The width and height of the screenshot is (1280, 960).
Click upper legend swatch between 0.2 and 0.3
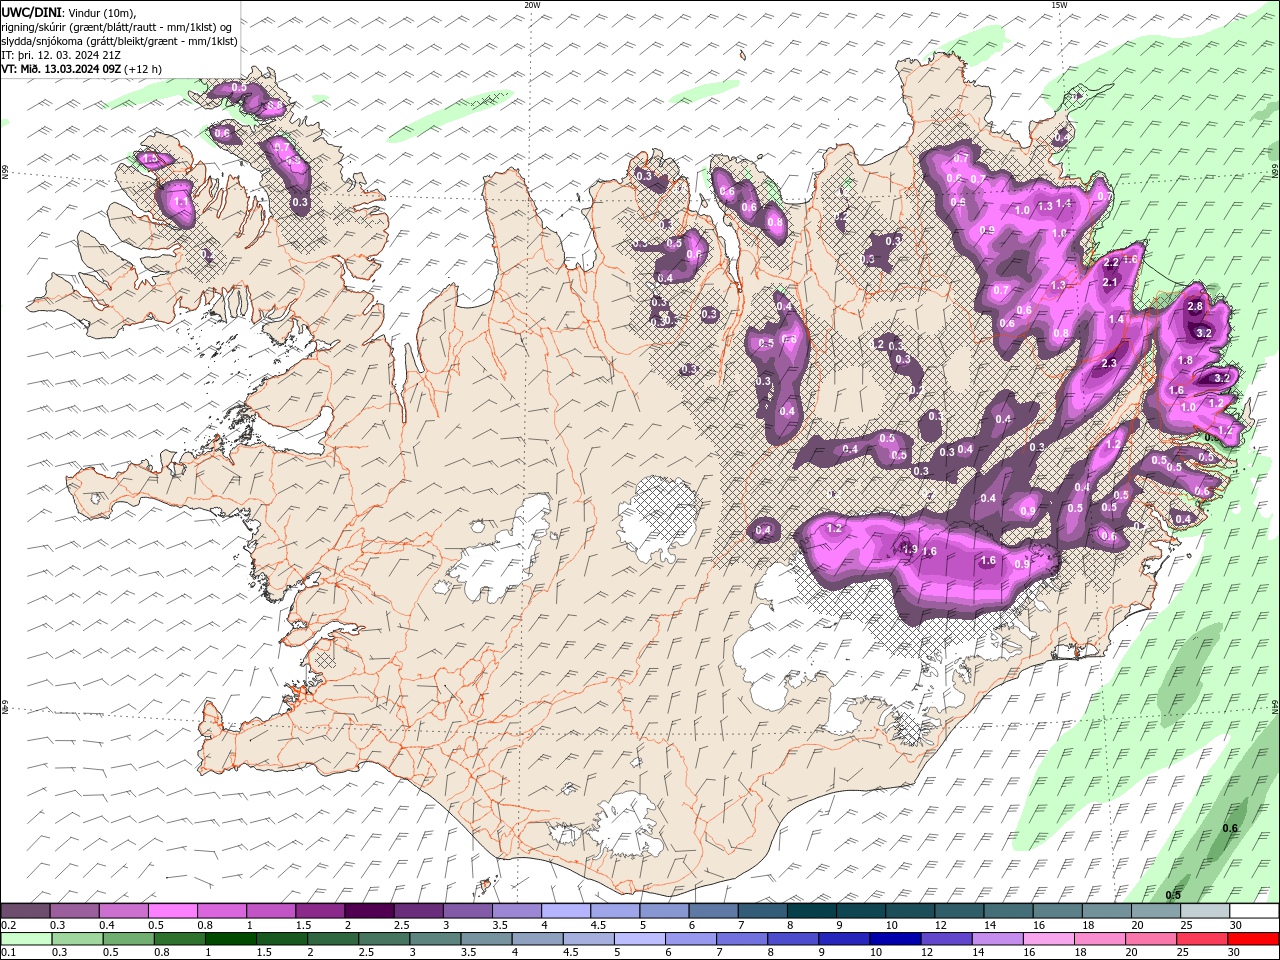tap(25, 911)
